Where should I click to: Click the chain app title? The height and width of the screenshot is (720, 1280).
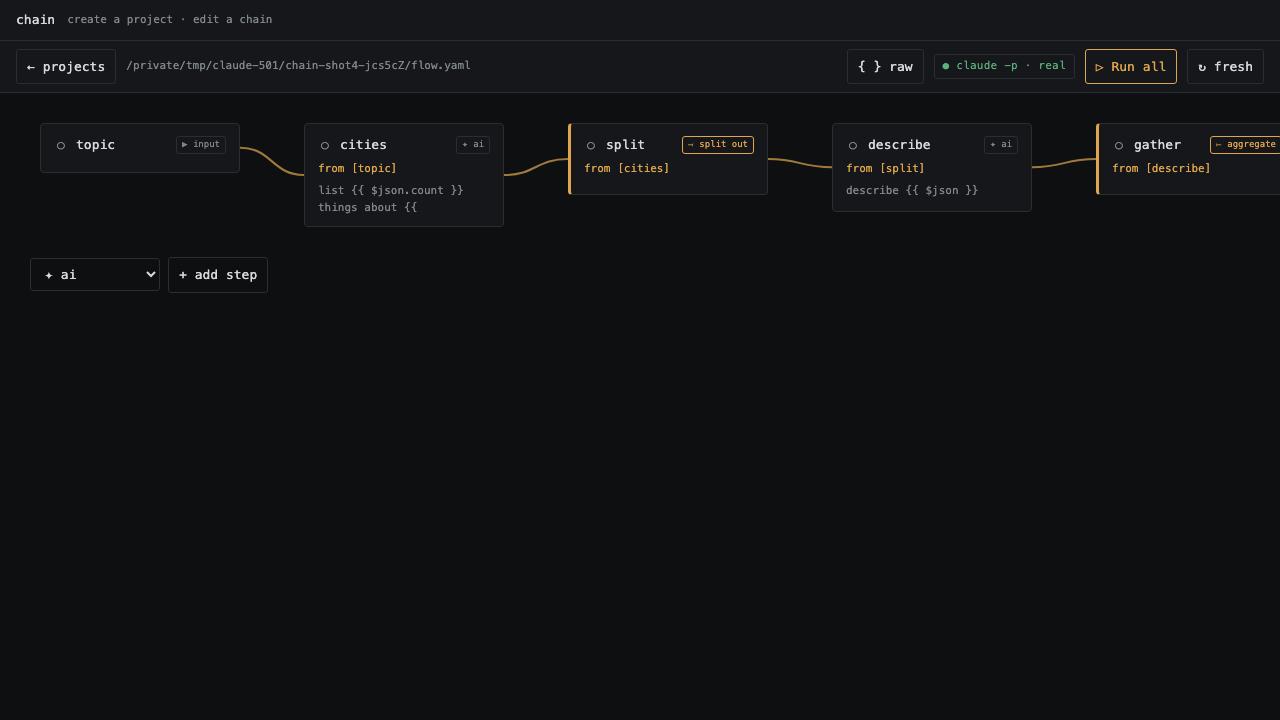coord(35,20)
